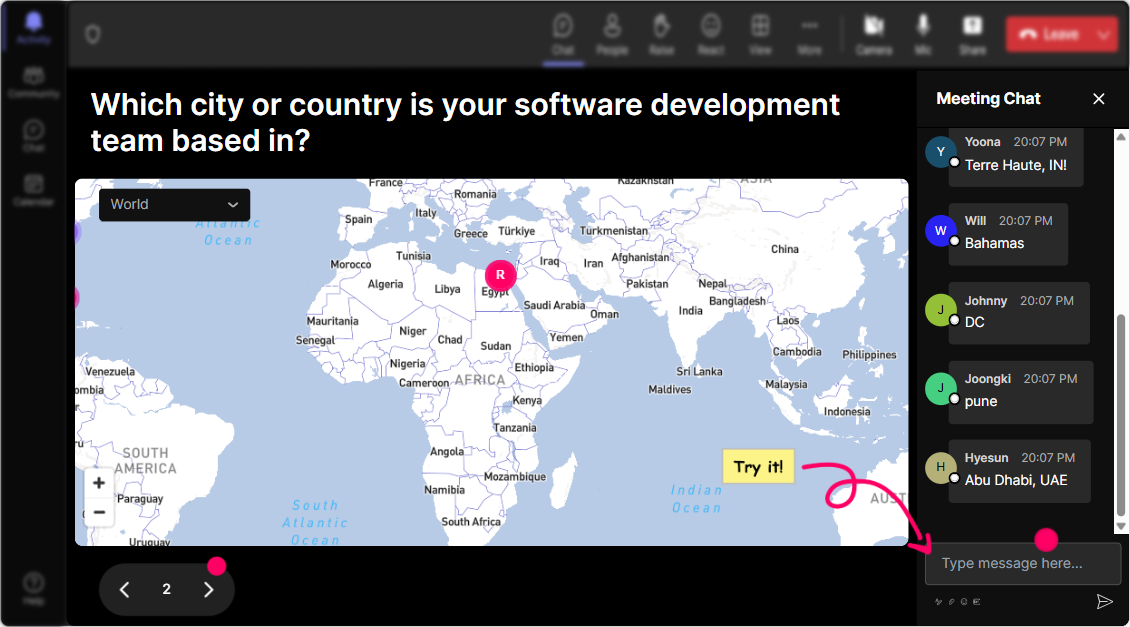Click 'India' label on the map

click(690, 311)
